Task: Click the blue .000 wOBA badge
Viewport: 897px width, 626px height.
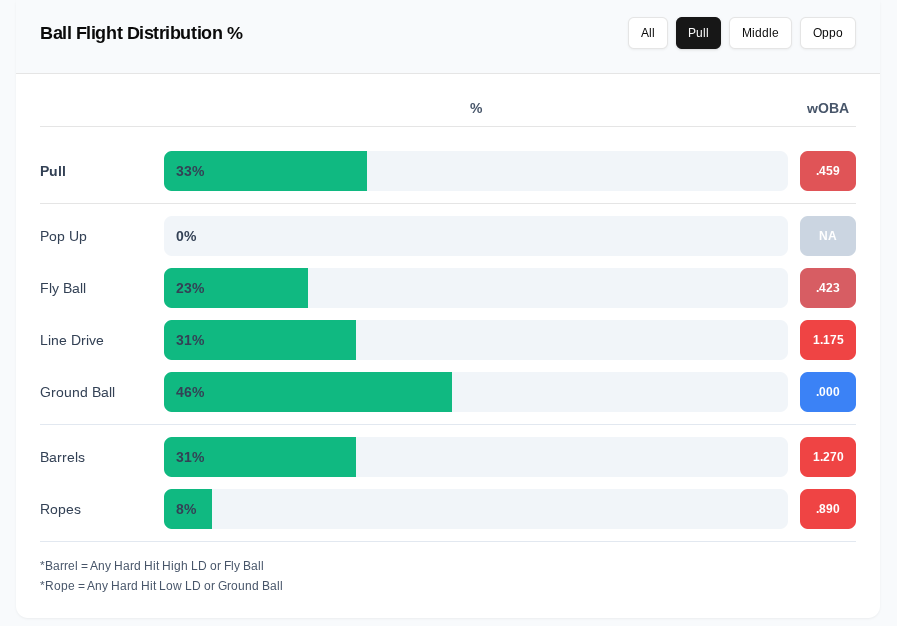Action: [828, 392]
